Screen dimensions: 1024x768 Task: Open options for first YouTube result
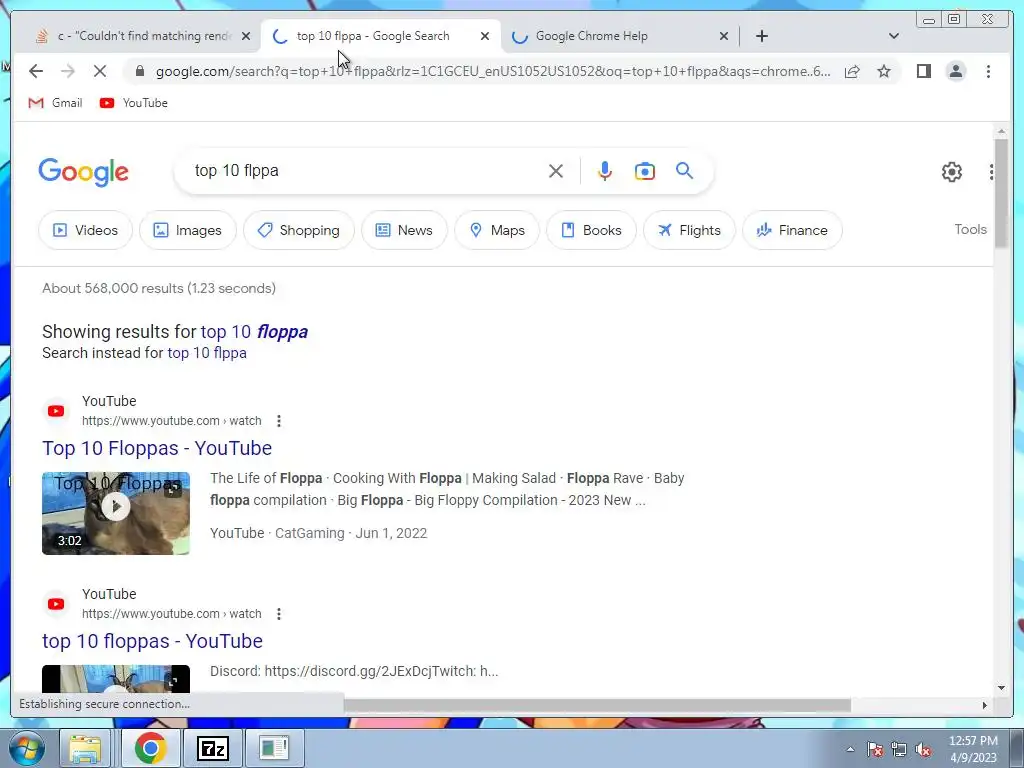(279, 421)
